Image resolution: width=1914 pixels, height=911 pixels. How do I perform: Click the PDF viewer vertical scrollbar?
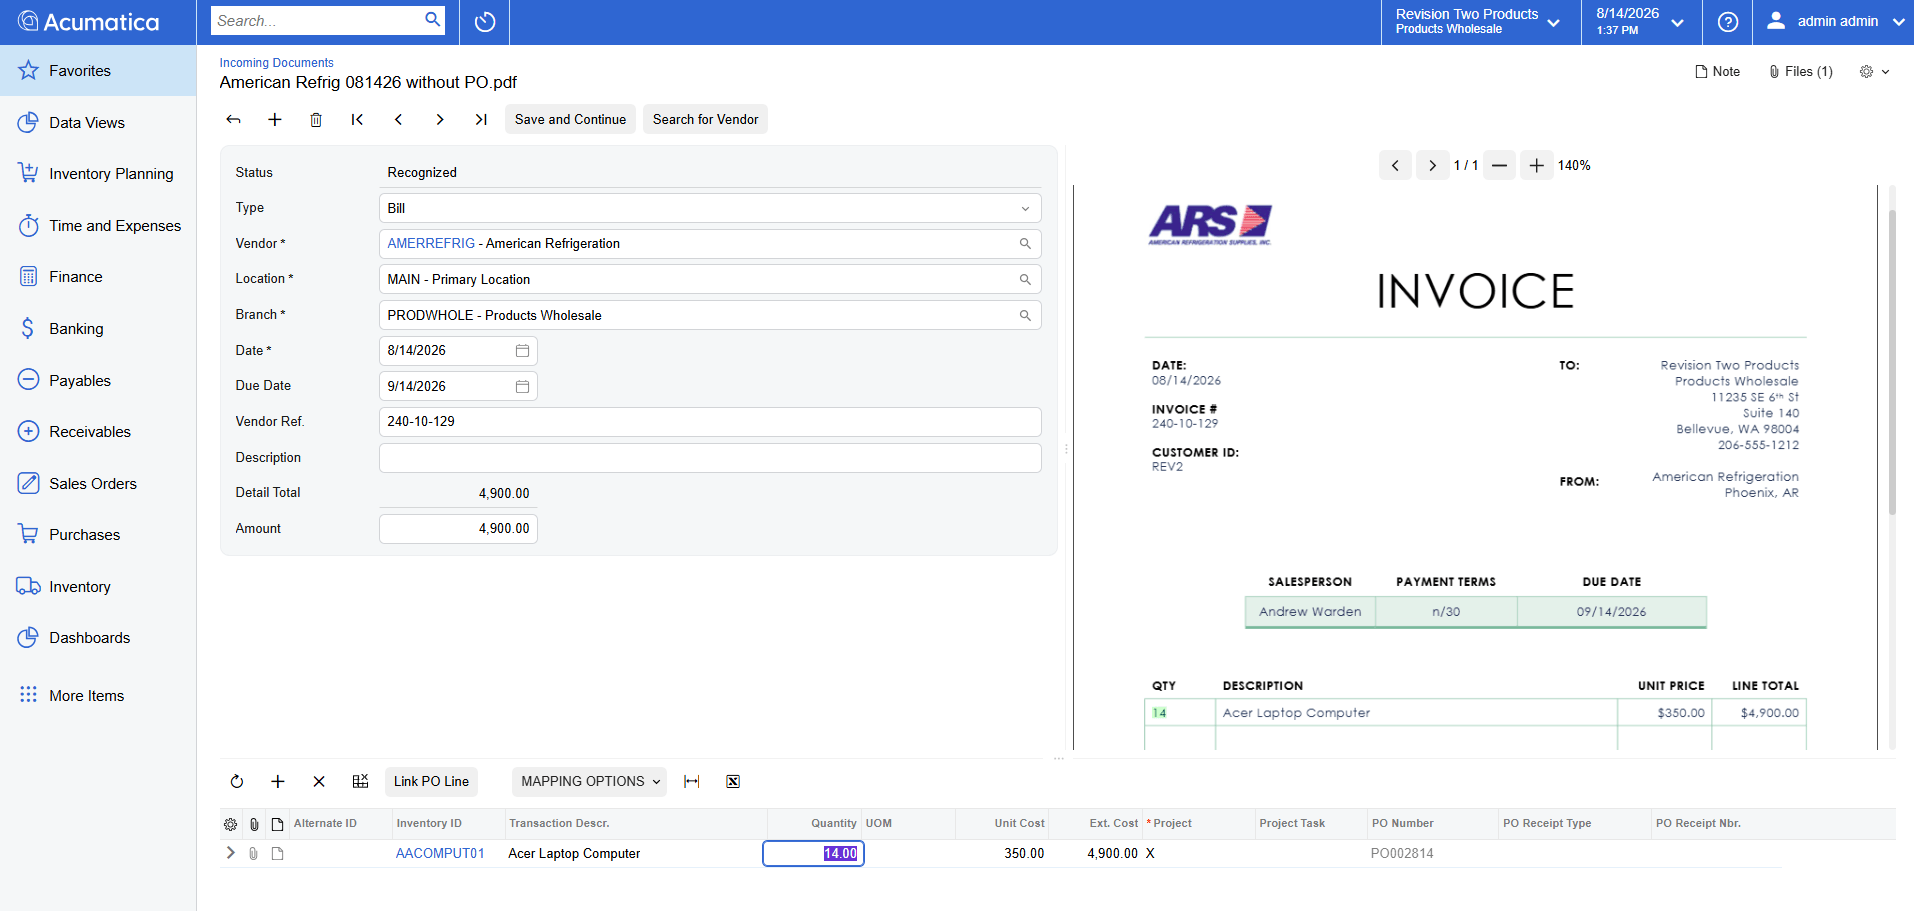[x=1892, y=362]
